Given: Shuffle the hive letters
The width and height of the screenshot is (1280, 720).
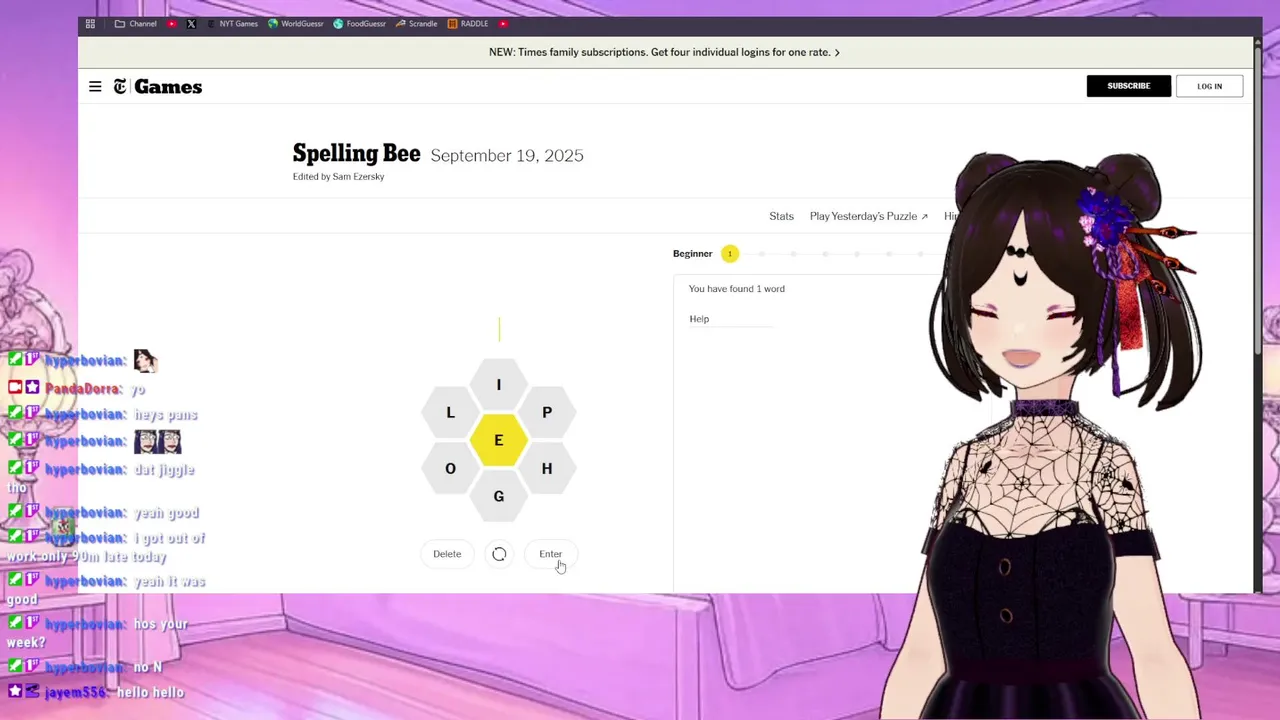Looking at the screenshot, I should click(x=499, y=554).
